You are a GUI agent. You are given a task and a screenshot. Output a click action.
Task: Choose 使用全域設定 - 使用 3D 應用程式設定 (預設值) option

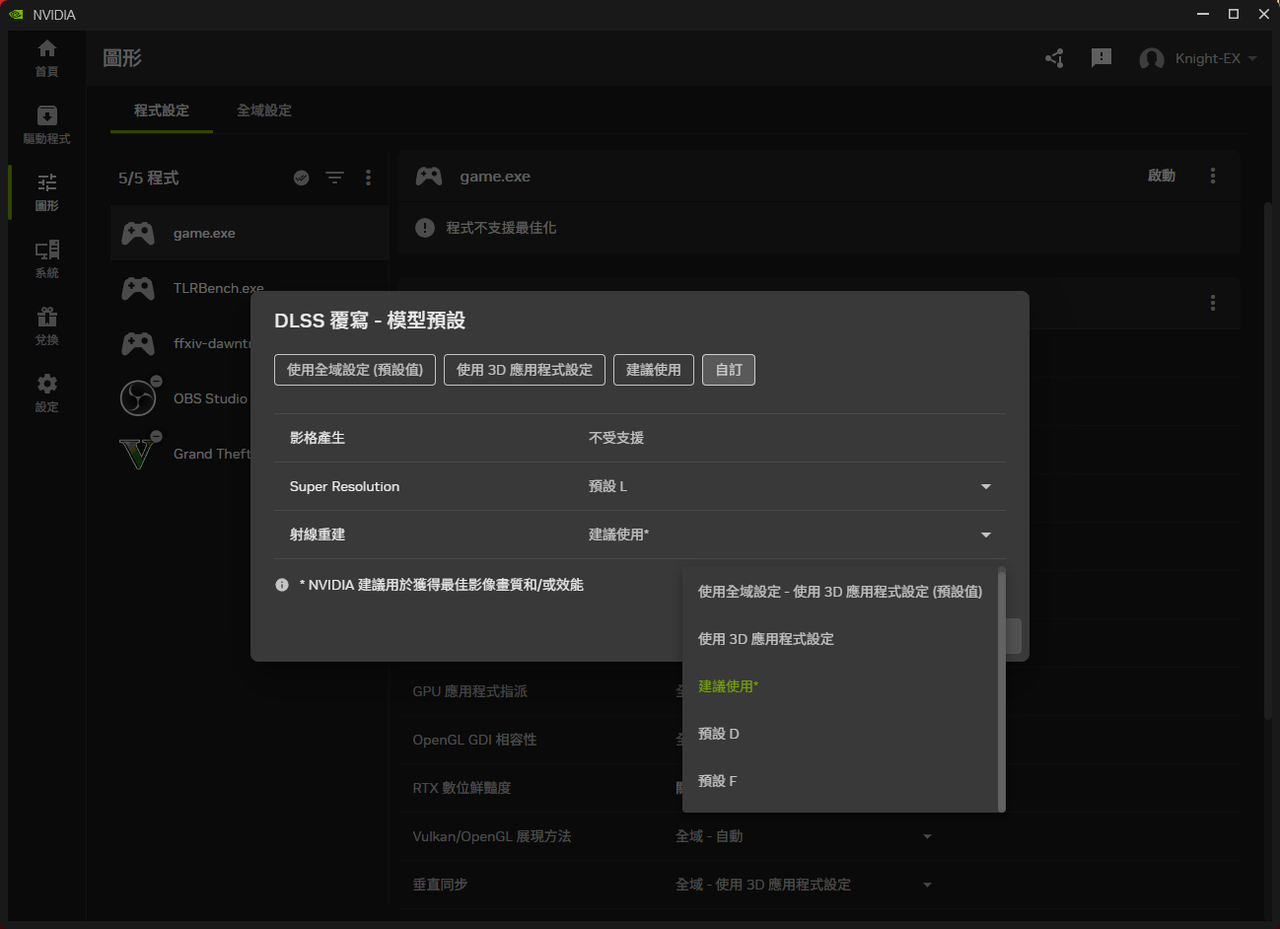point(840,591)
